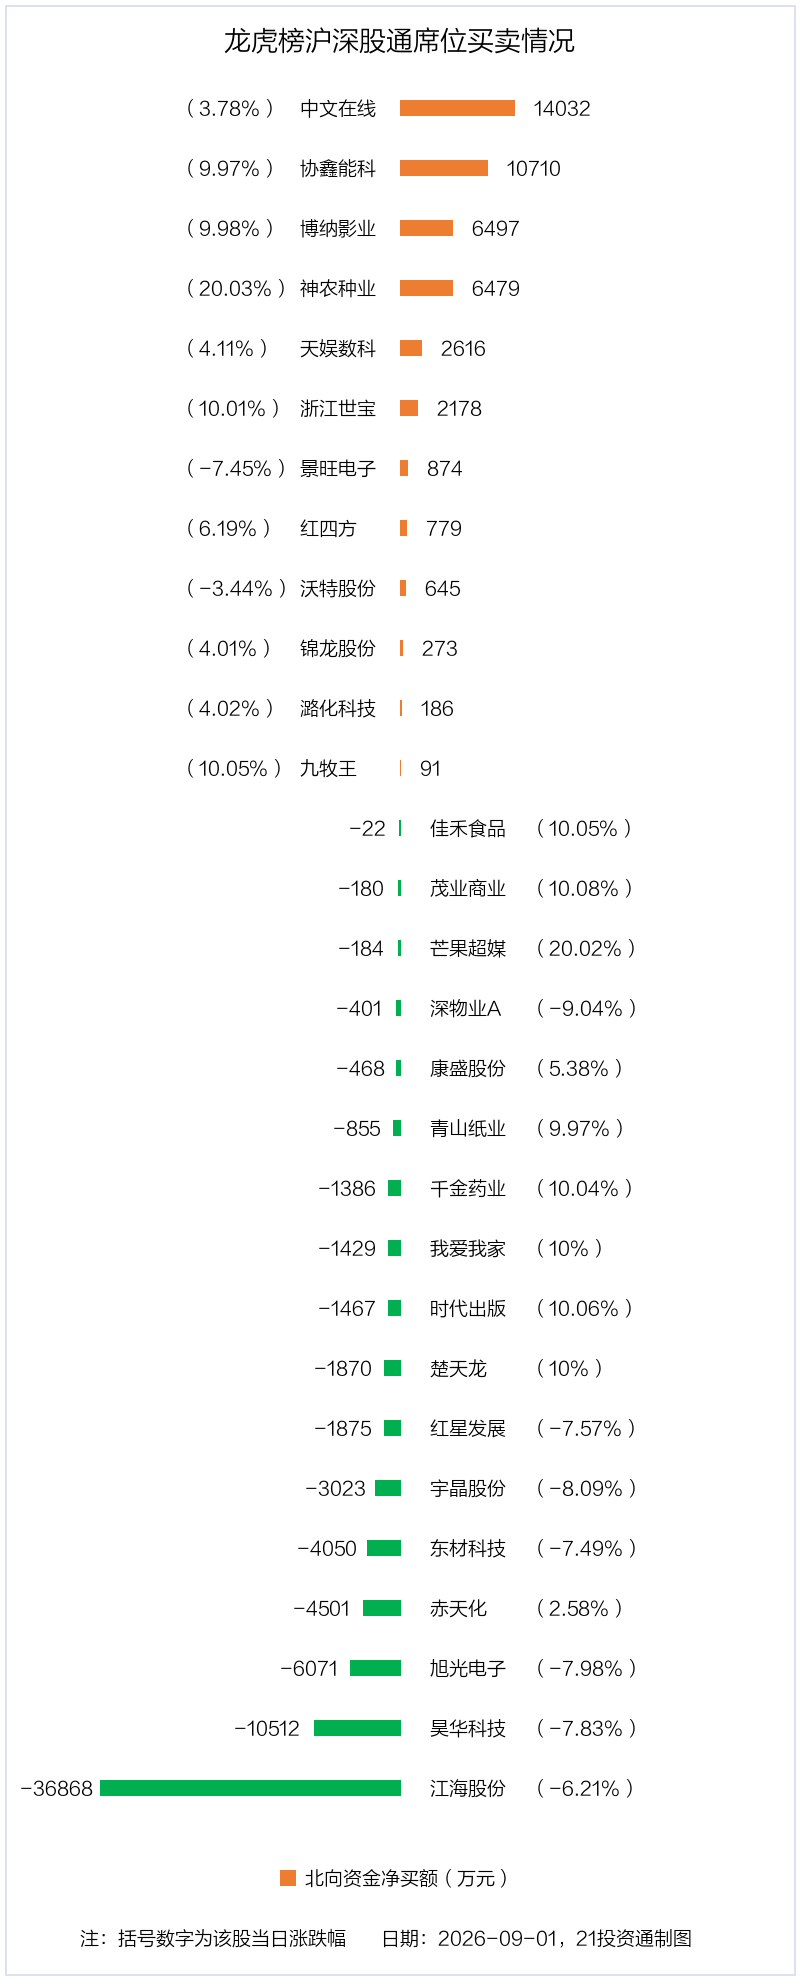Click the value 14032

point(562,108)
